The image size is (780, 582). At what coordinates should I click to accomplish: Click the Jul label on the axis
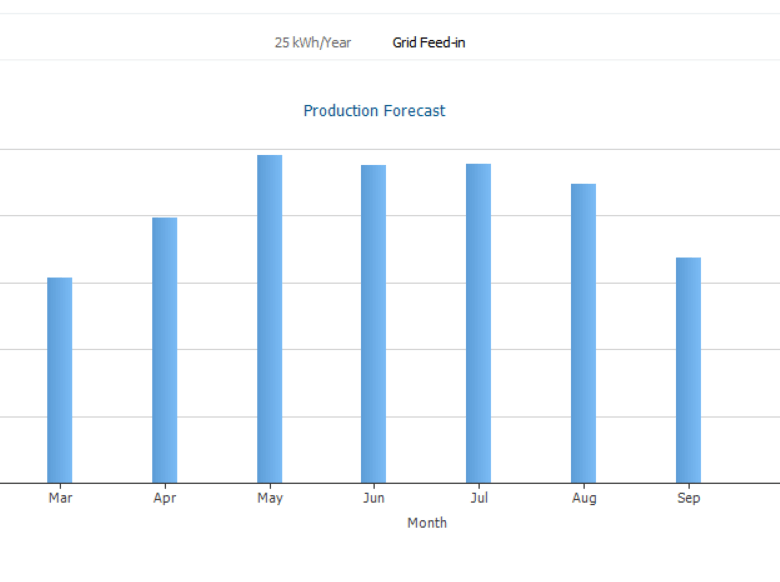478,498
